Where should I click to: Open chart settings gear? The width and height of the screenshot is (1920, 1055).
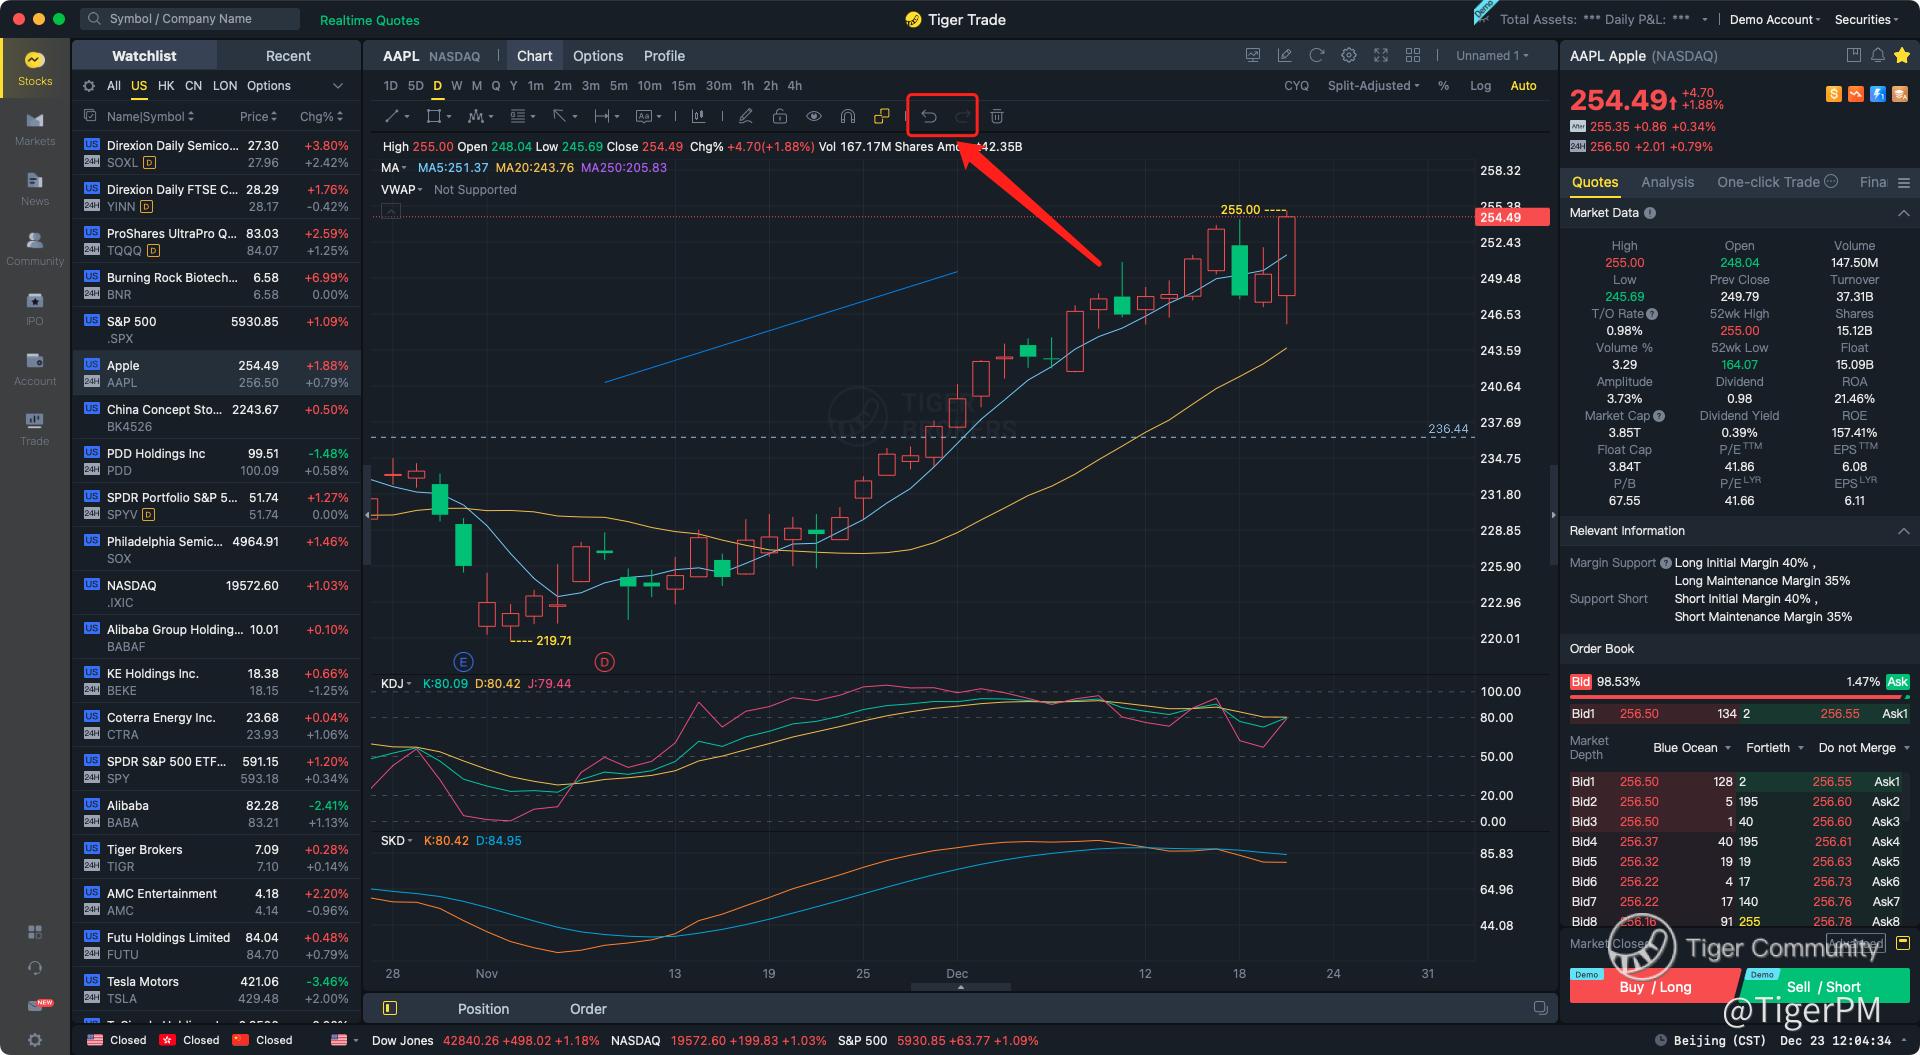(x=1349, y=55)
